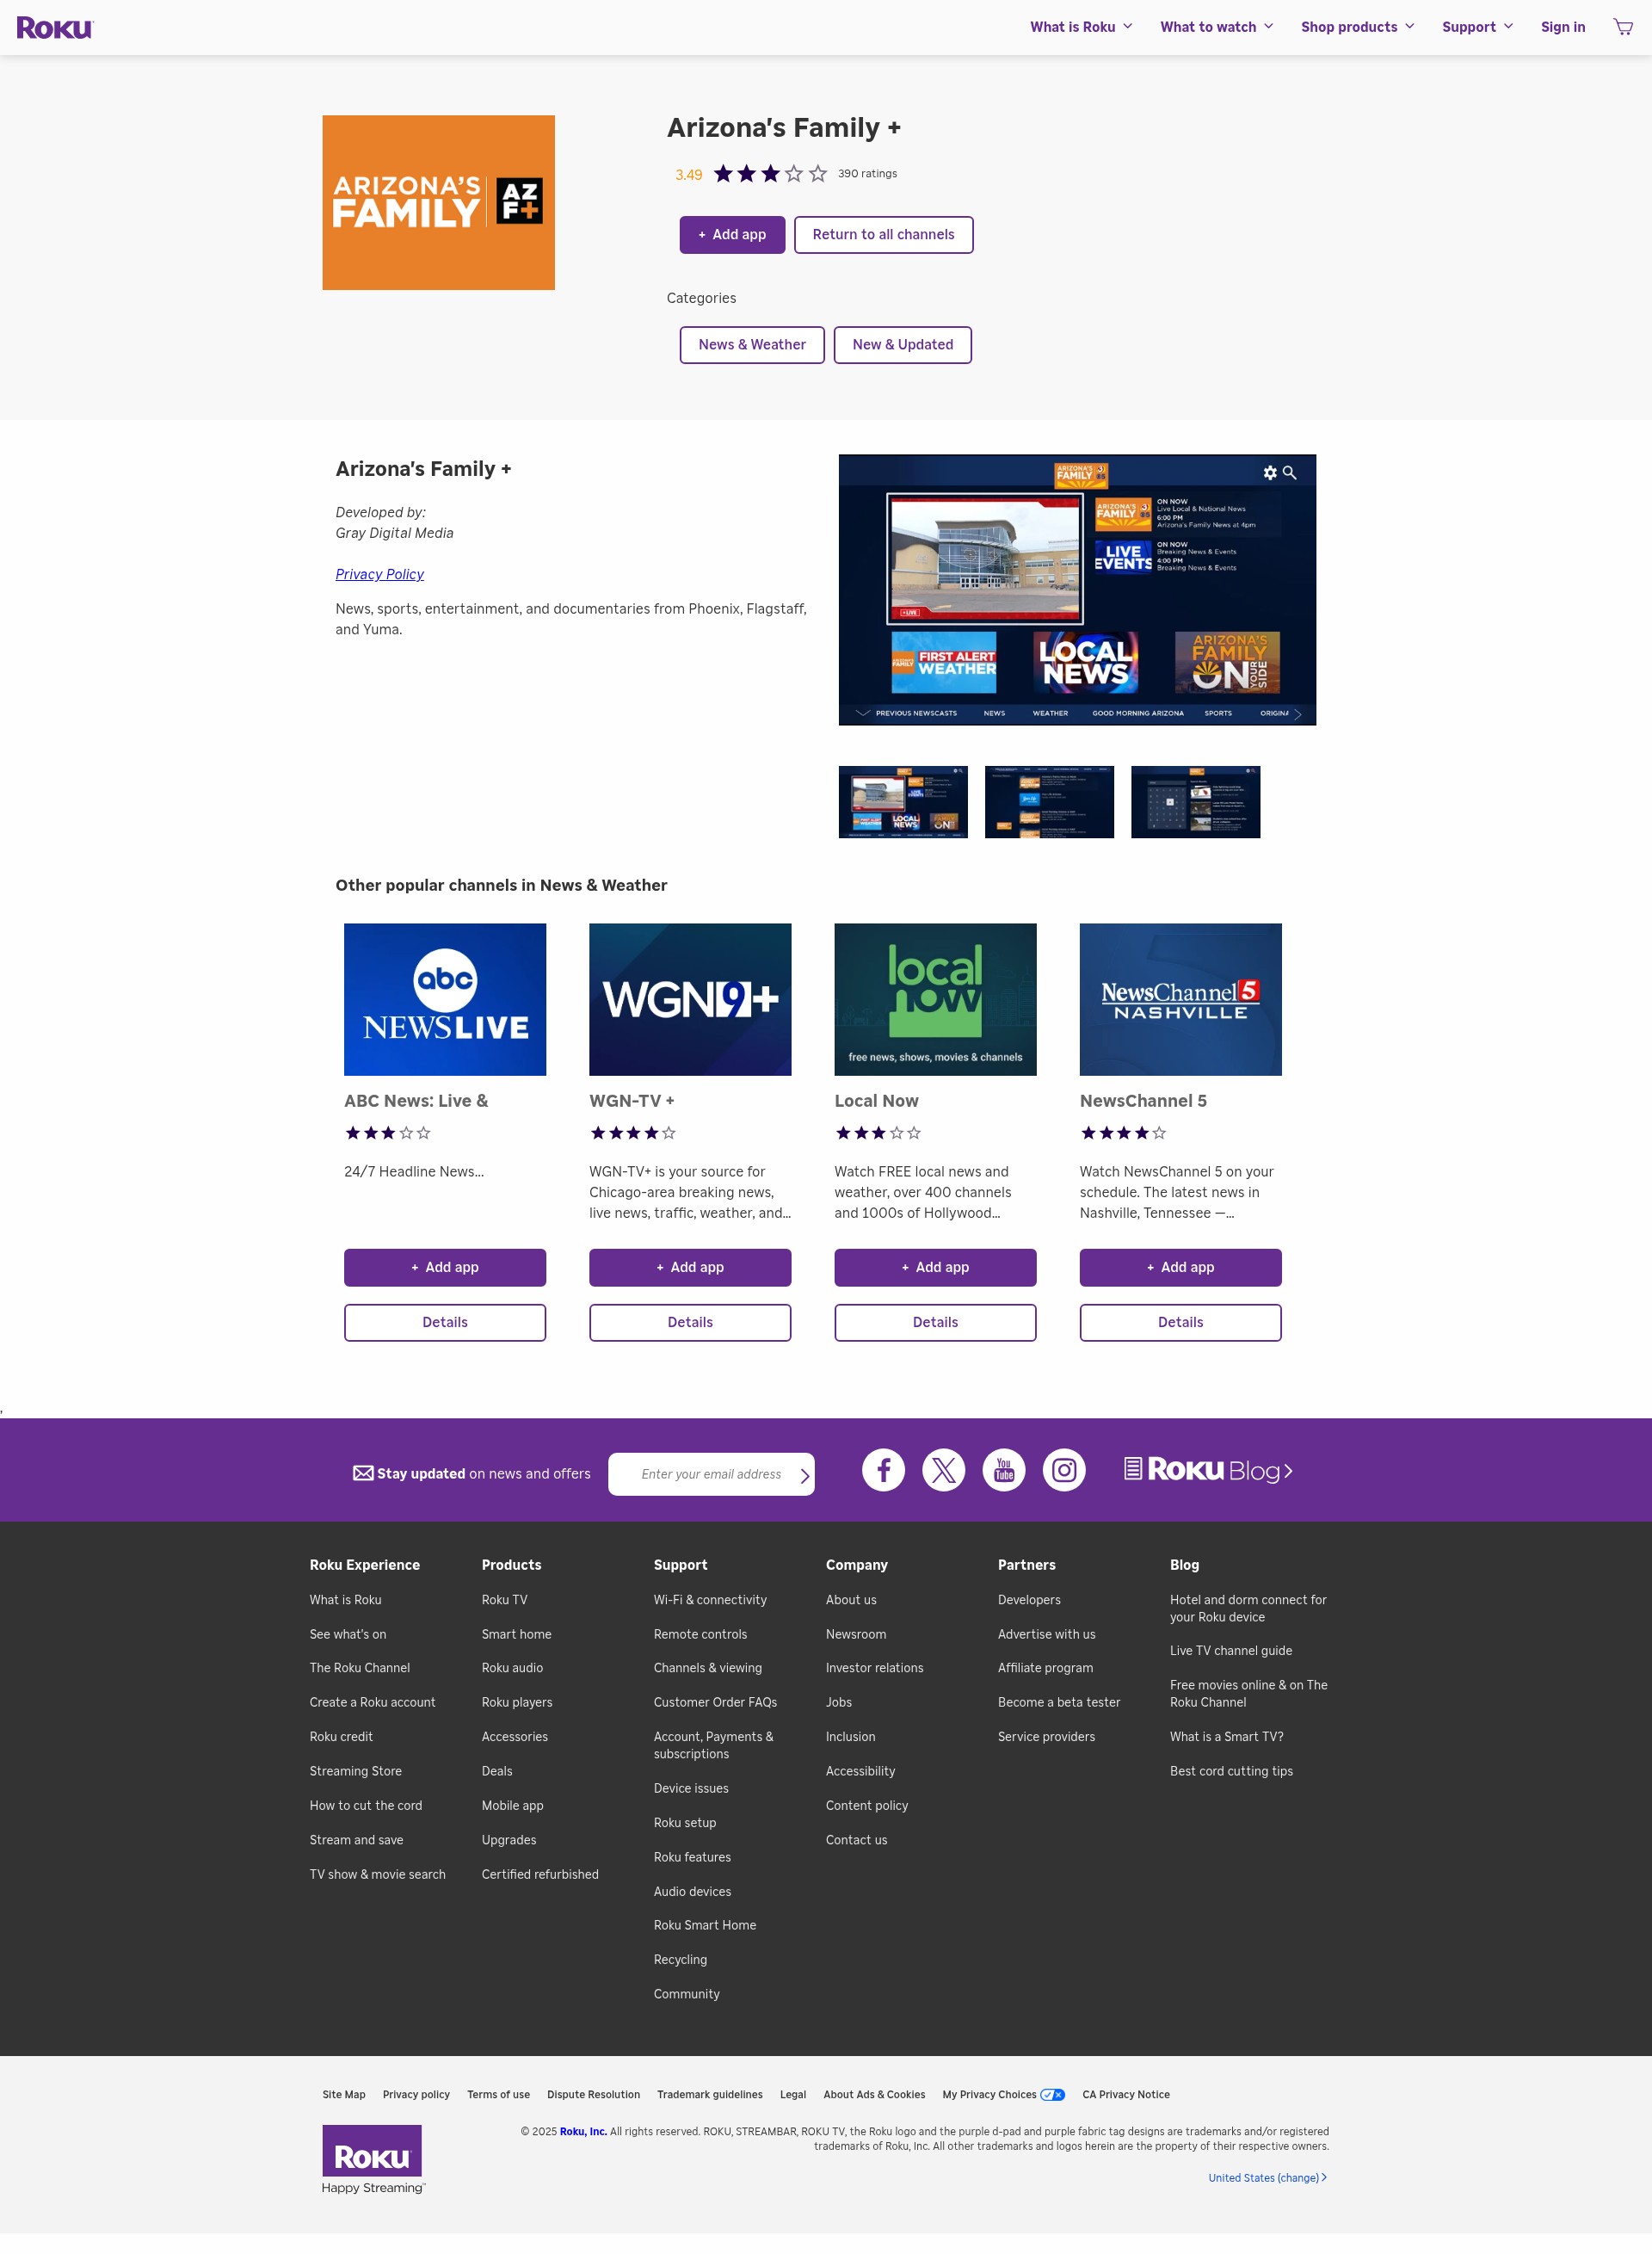
Task: Open the WGN-TV + channel image
Action: point(690,999)
